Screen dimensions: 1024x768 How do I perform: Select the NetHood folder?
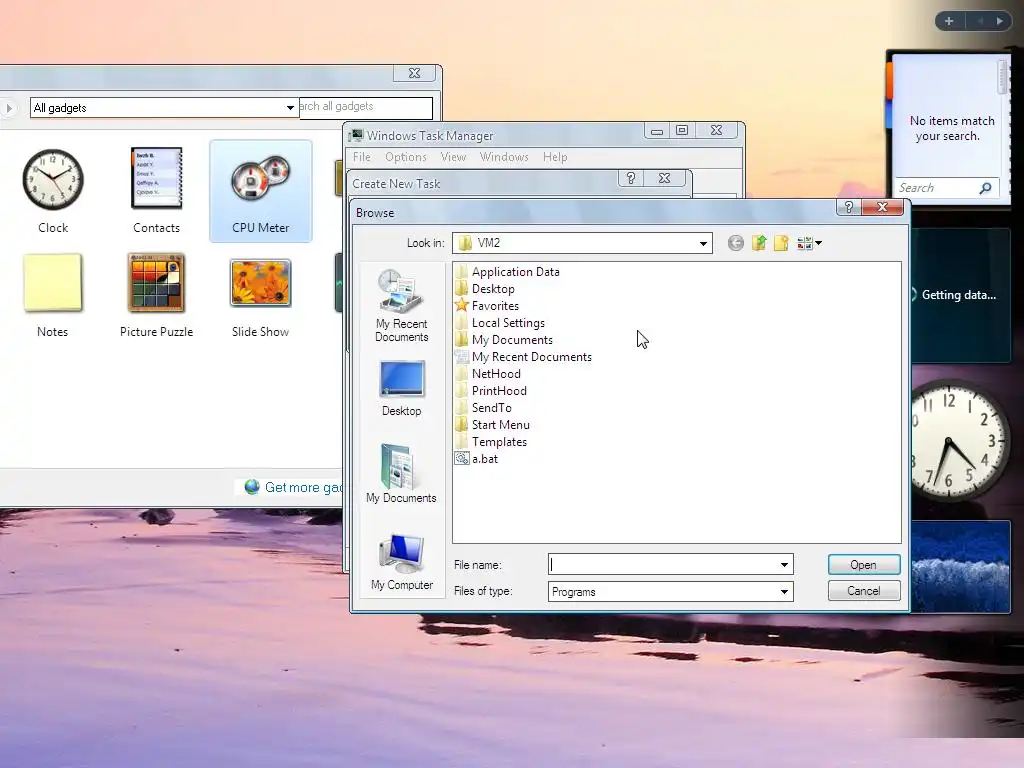tap(488, 374)
